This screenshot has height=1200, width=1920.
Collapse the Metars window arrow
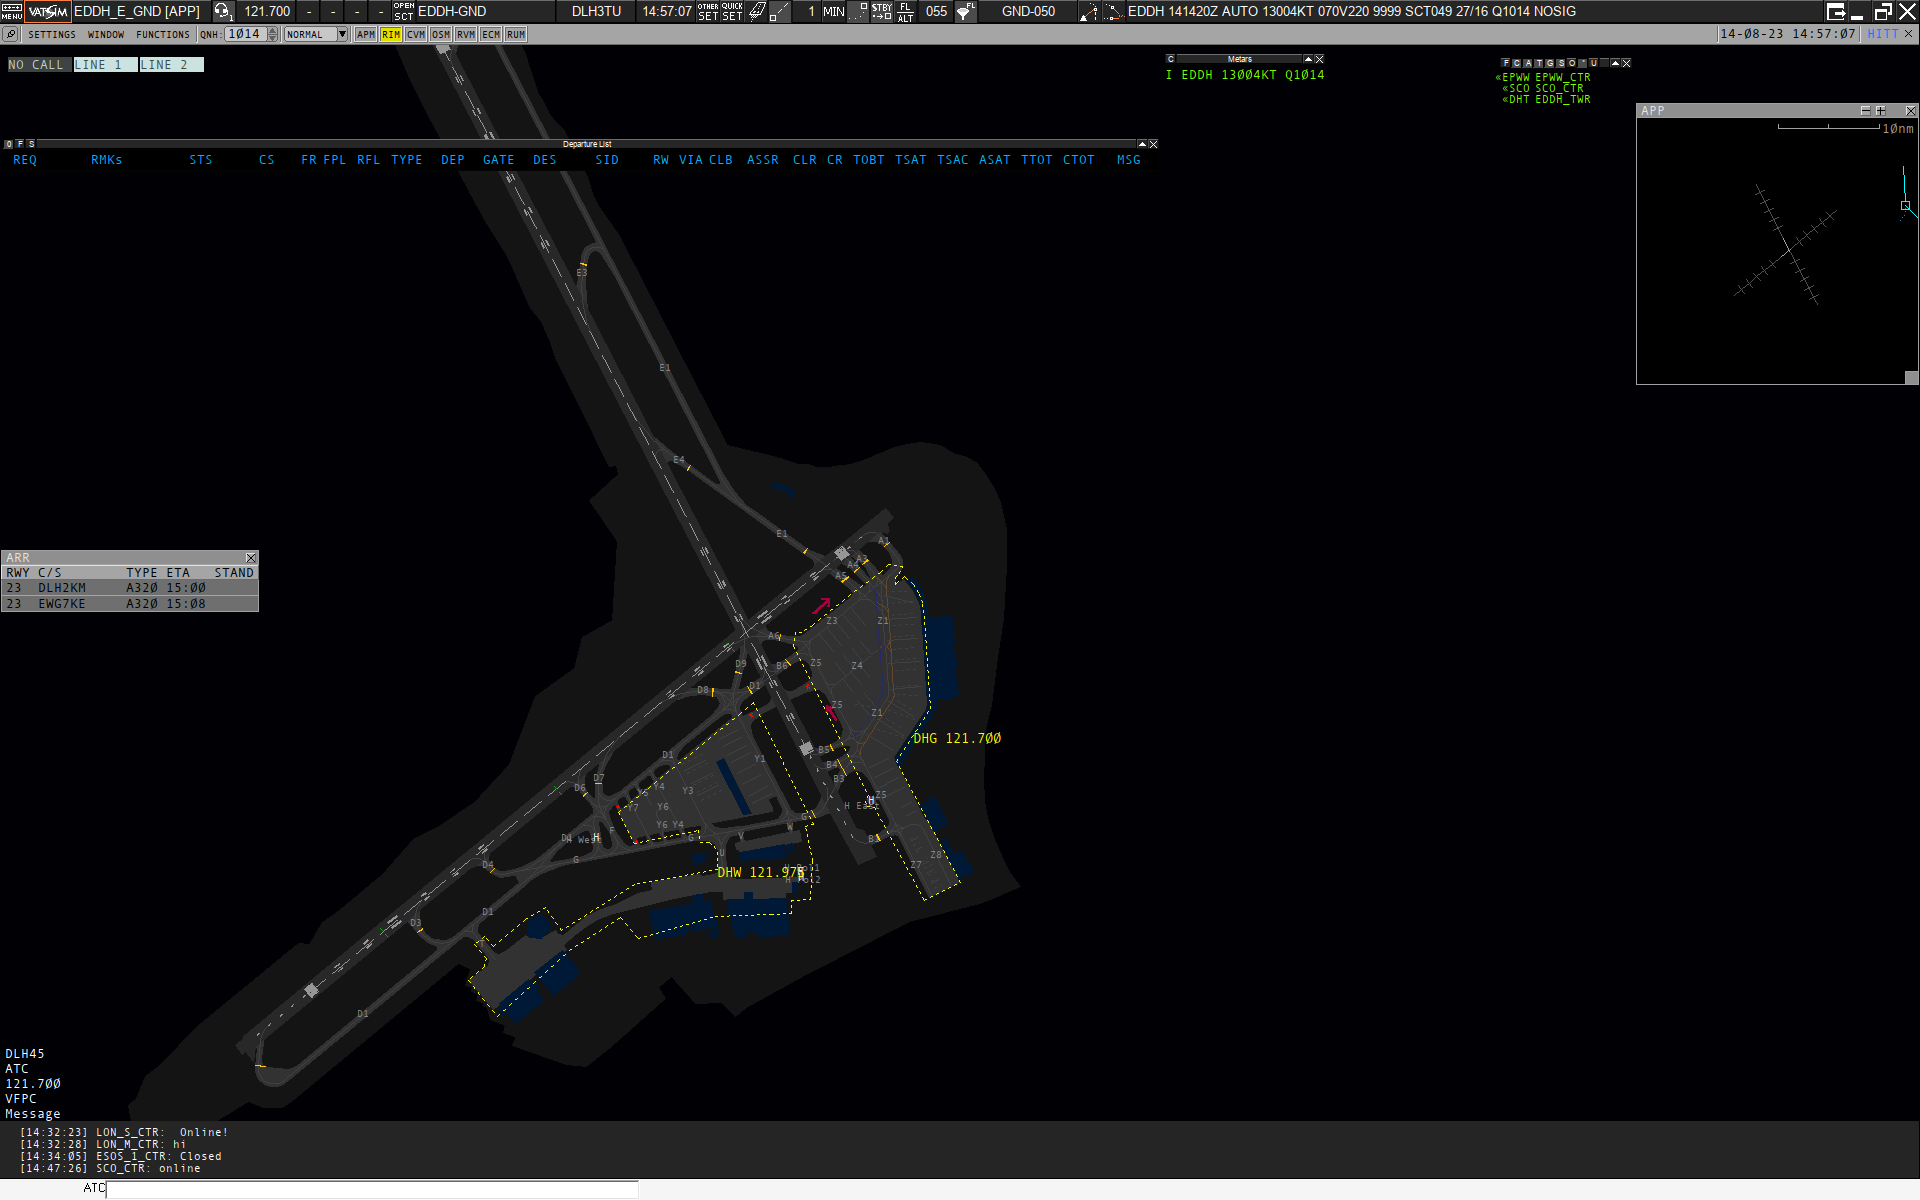pos(1307,59)
